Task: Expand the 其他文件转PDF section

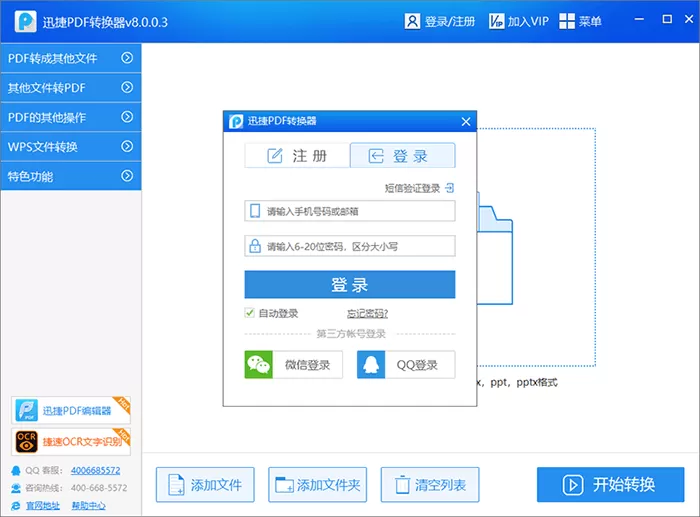Action: pos(71,88)
